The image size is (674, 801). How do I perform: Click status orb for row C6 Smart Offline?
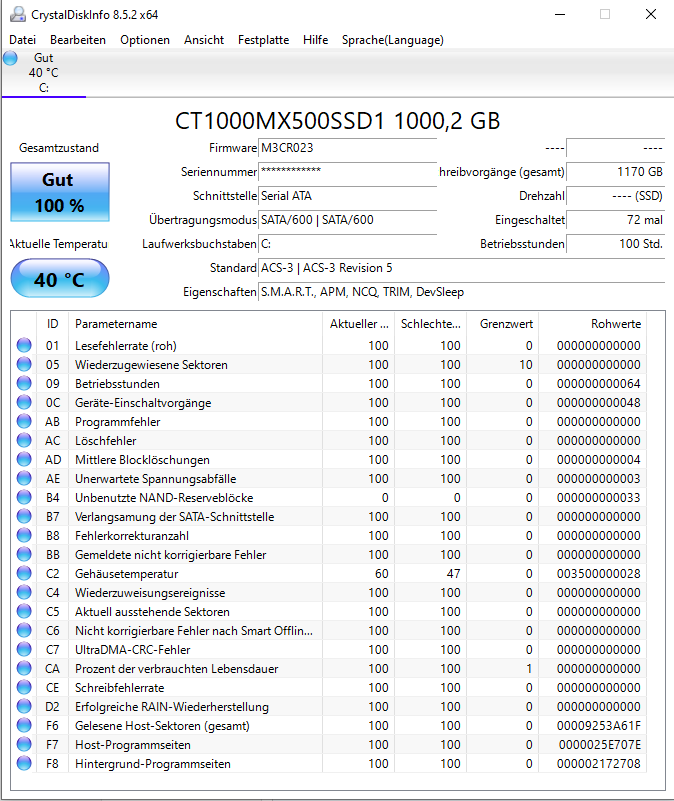[24, 630]
